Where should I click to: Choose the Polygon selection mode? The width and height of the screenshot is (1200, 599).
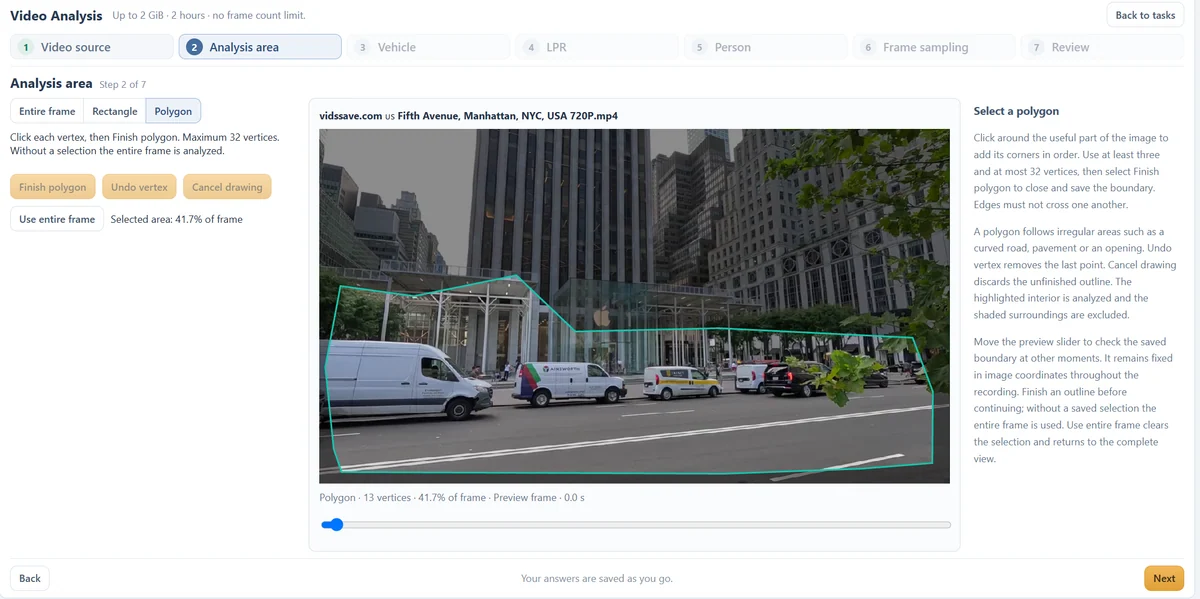173,111
